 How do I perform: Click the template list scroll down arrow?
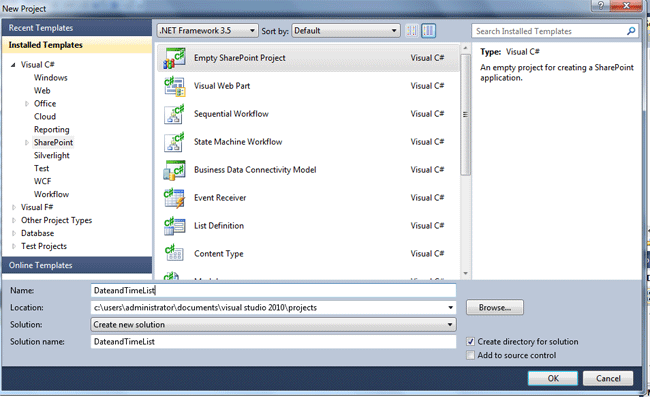465,274
